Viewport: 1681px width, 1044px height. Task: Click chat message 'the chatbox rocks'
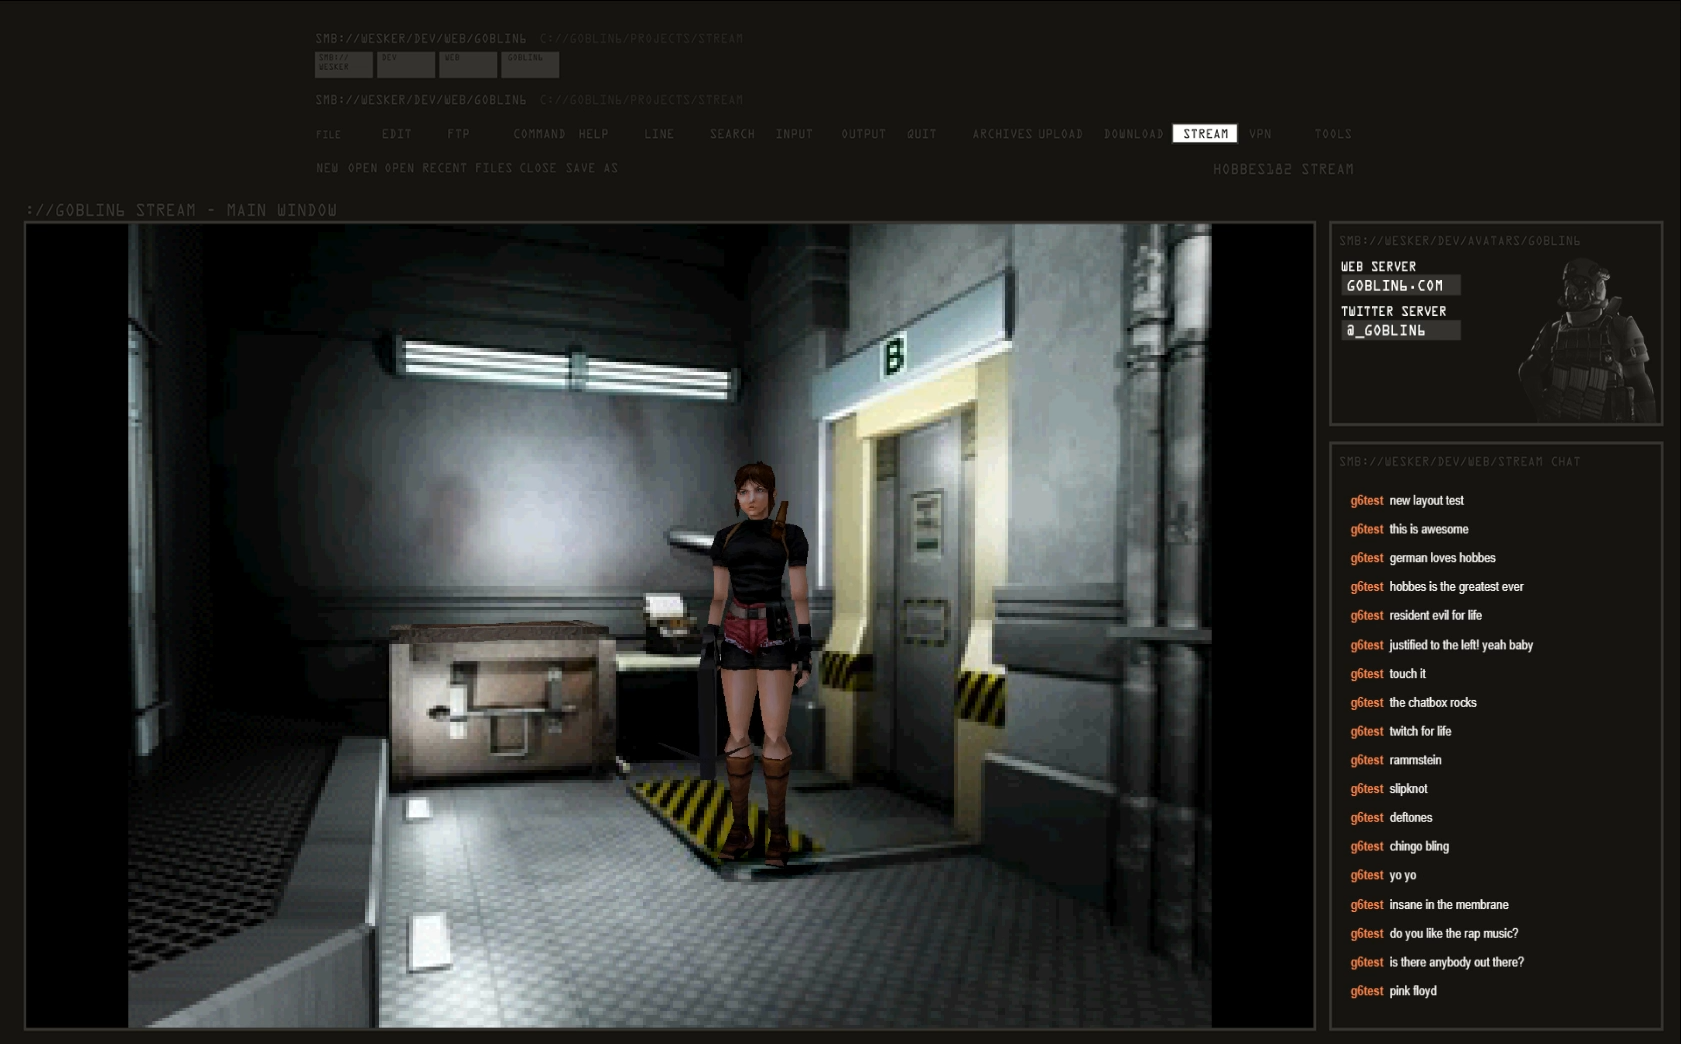(1433, 703)
